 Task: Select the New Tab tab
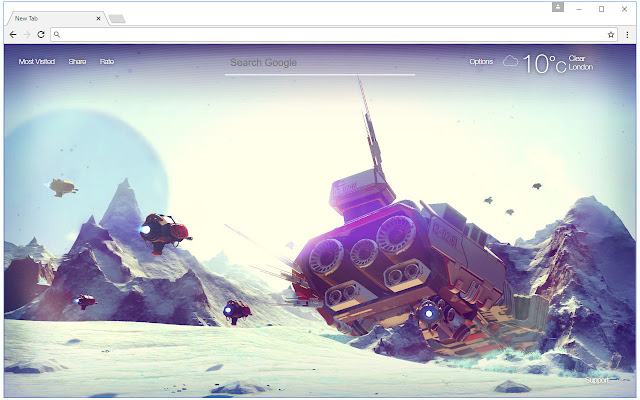coord(57,18)
